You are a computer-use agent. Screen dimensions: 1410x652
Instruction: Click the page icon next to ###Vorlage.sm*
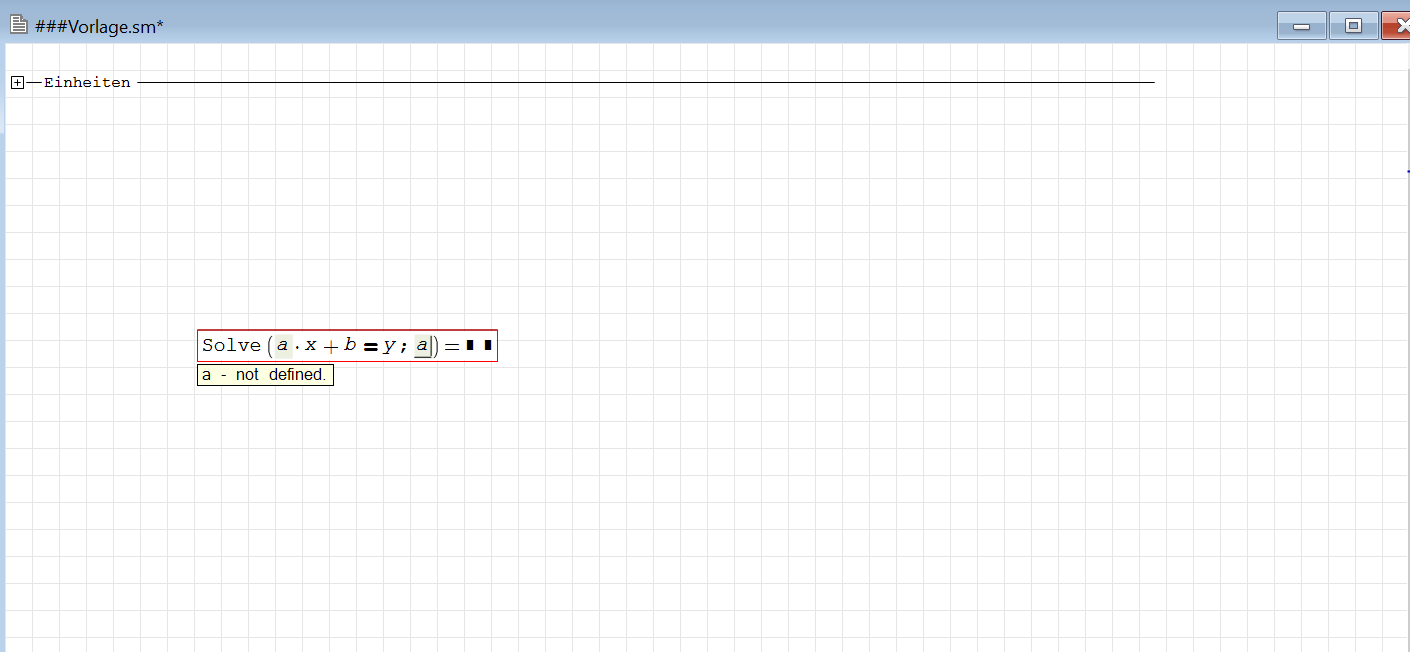(18, 22)
